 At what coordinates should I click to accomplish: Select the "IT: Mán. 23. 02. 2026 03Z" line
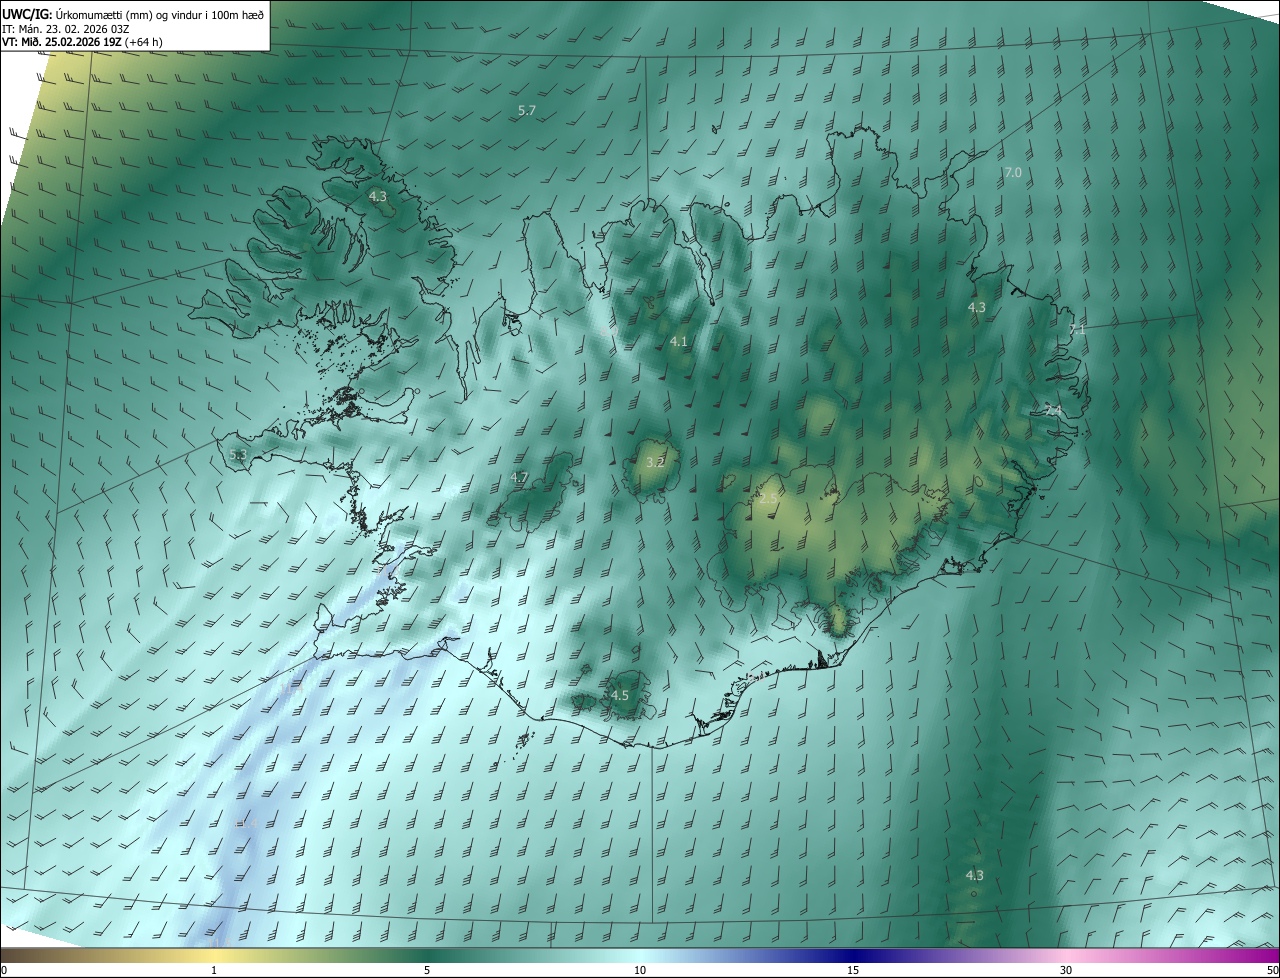pos(65,28)
